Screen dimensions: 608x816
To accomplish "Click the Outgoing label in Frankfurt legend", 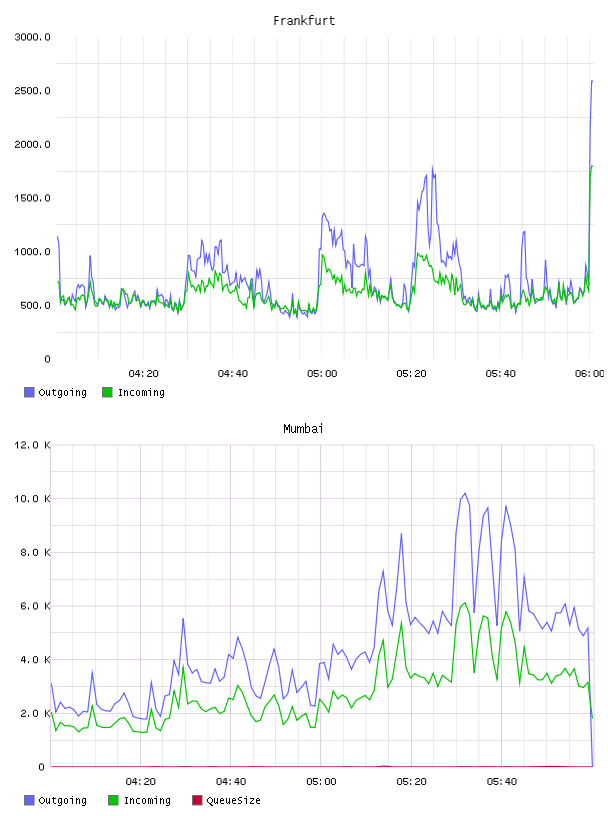I will 62,392.
